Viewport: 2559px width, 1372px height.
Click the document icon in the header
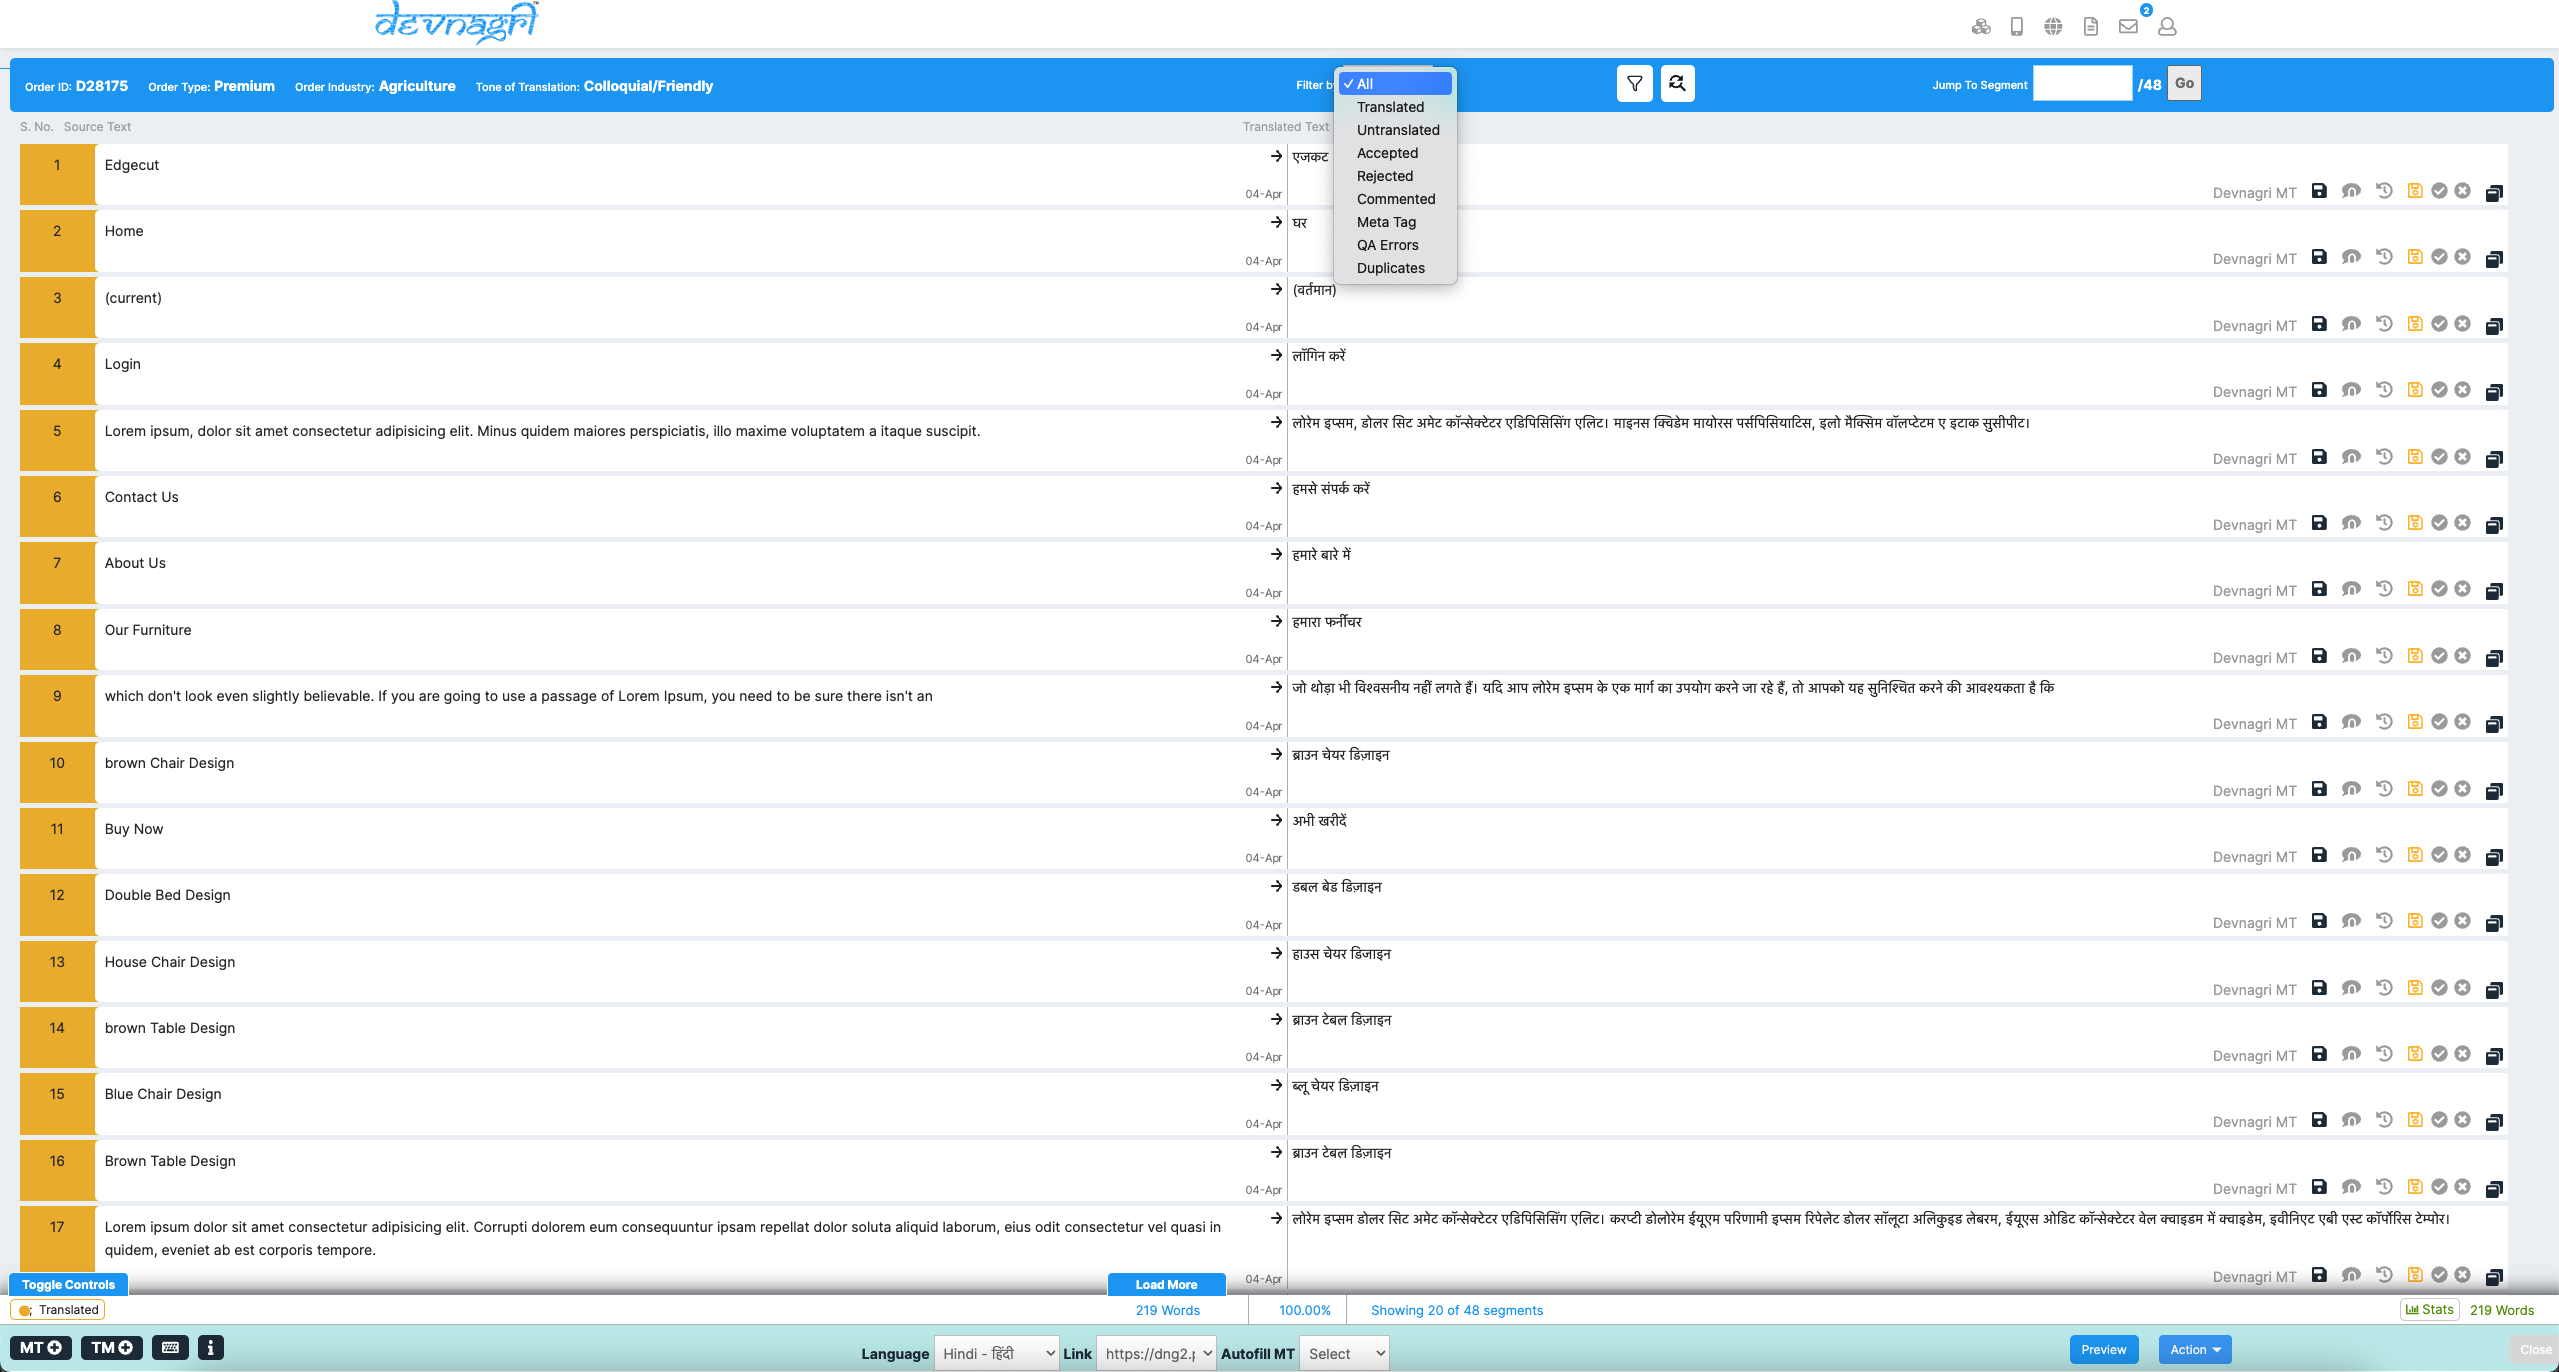tap(2091, 27)
